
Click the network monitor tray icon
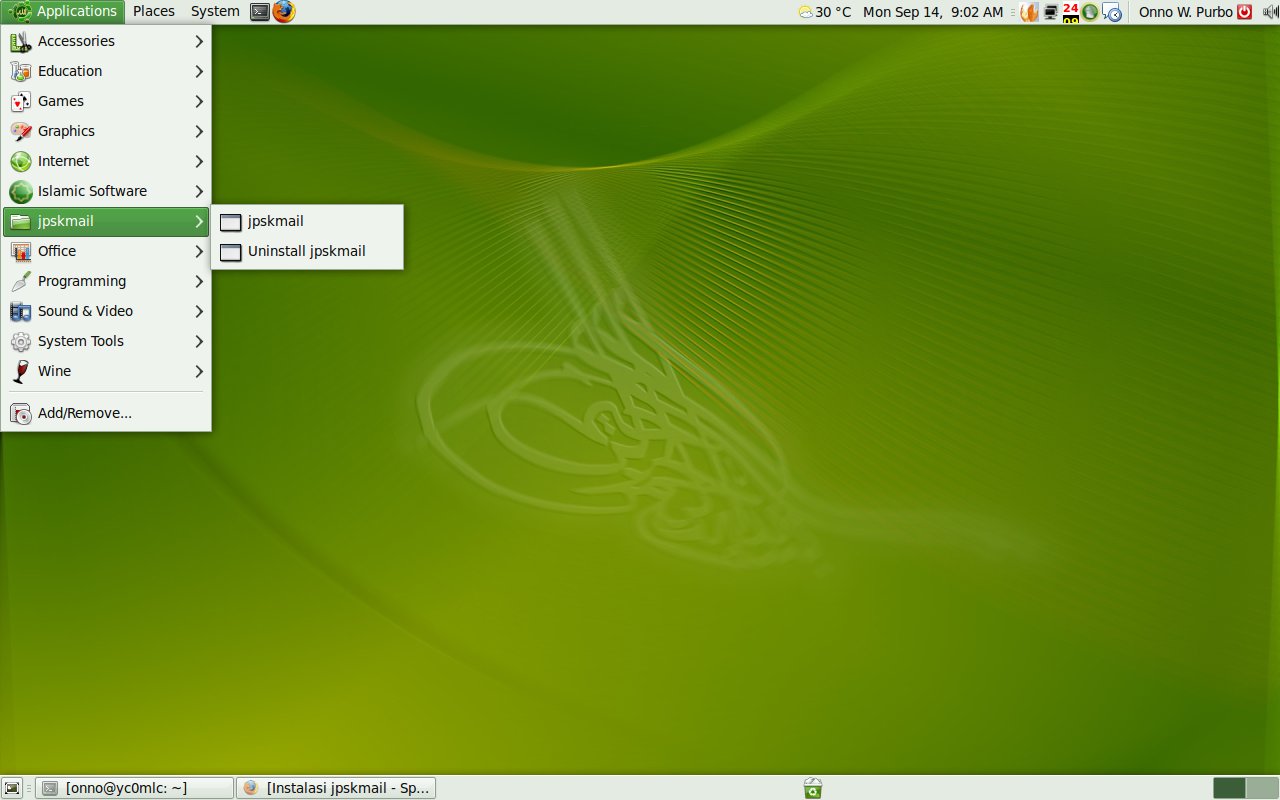tap(1050, 12)
